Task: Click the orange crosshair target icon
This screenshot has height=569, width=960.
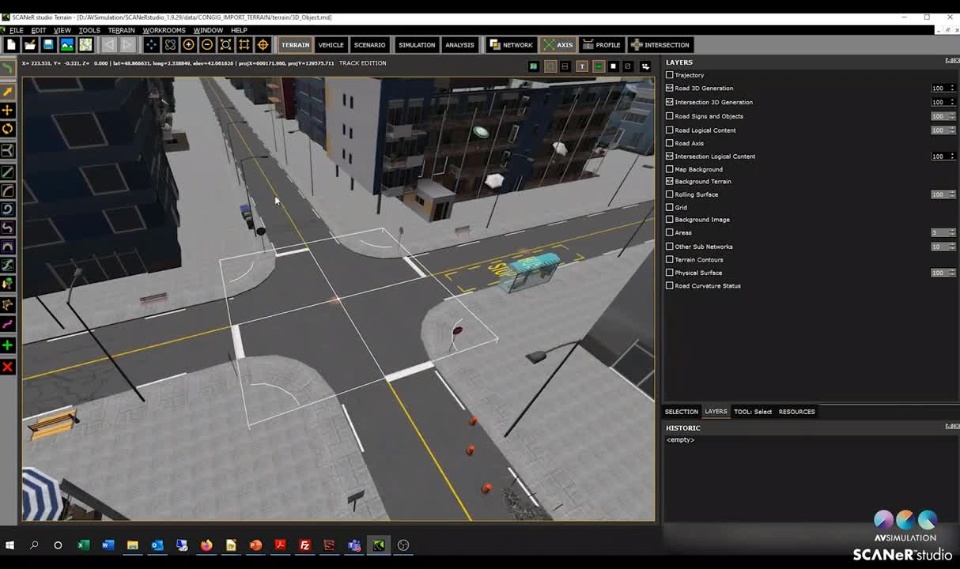Action: click(x=263, y=45)
